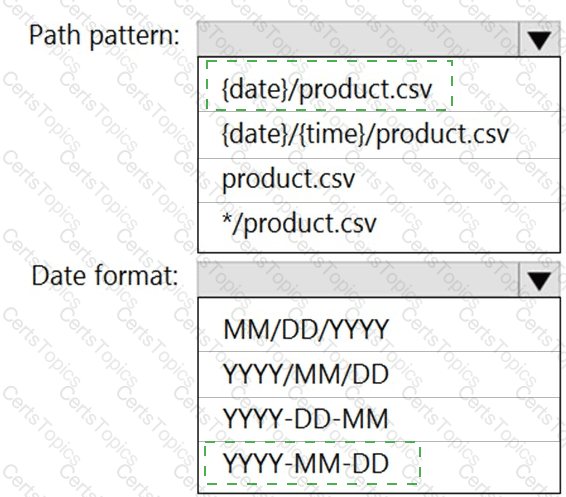The image size is (566, 497).
Task: Open the Path pattern dropdown arrow
Action: 539,39
